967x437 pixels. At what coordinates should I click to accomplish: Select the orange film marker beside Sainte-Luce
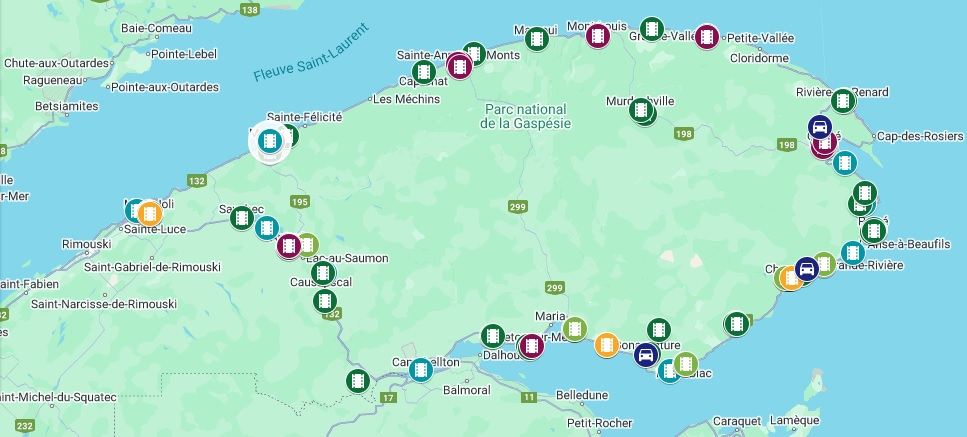click(149, 213)
